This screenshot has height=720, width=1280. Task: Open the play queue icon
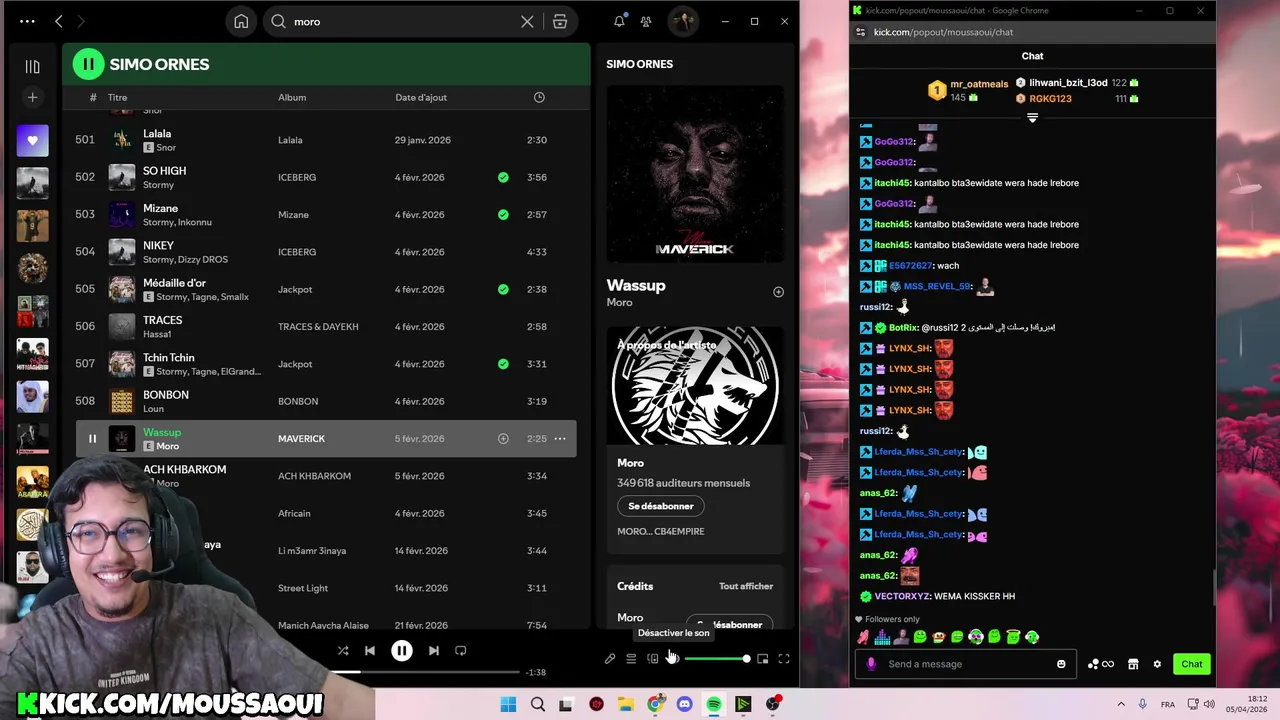pyautogui.click(x=631, y=659)
